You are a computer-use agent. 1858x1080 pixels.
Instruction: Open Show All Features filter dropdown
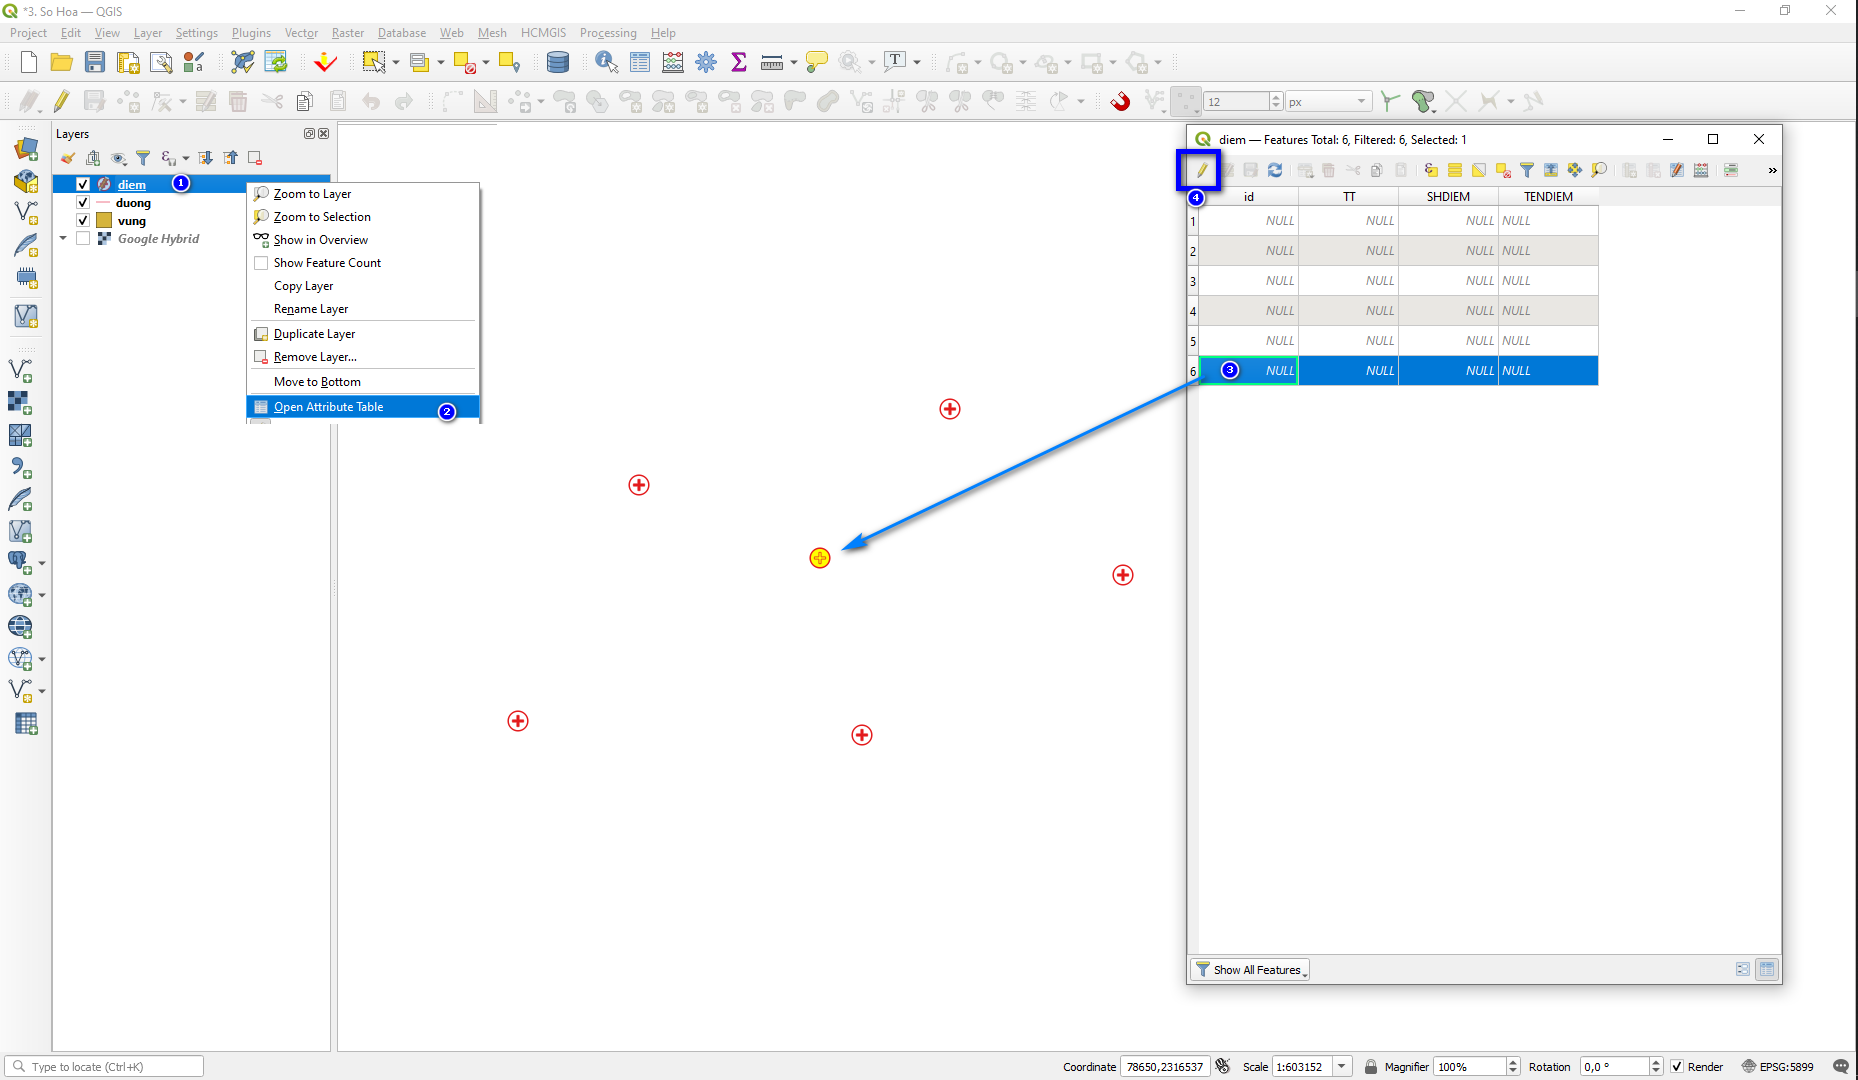pyautogui.click(x=1250, y=970)
